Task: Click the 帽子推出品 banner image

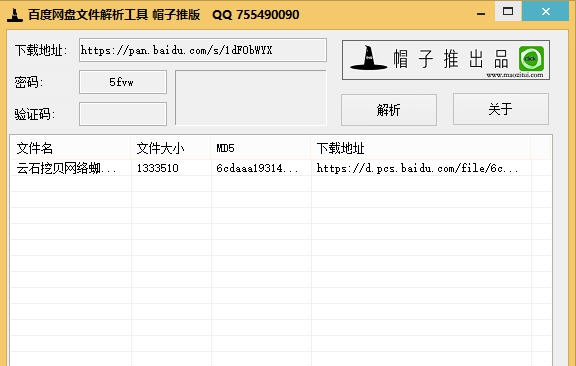Action: (x=446, y=60)
